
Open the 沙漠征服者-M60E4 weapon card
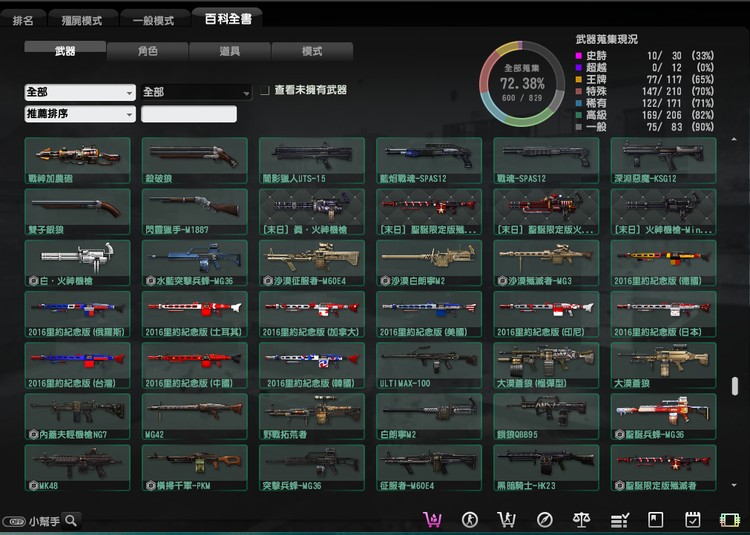coord(312,263)
